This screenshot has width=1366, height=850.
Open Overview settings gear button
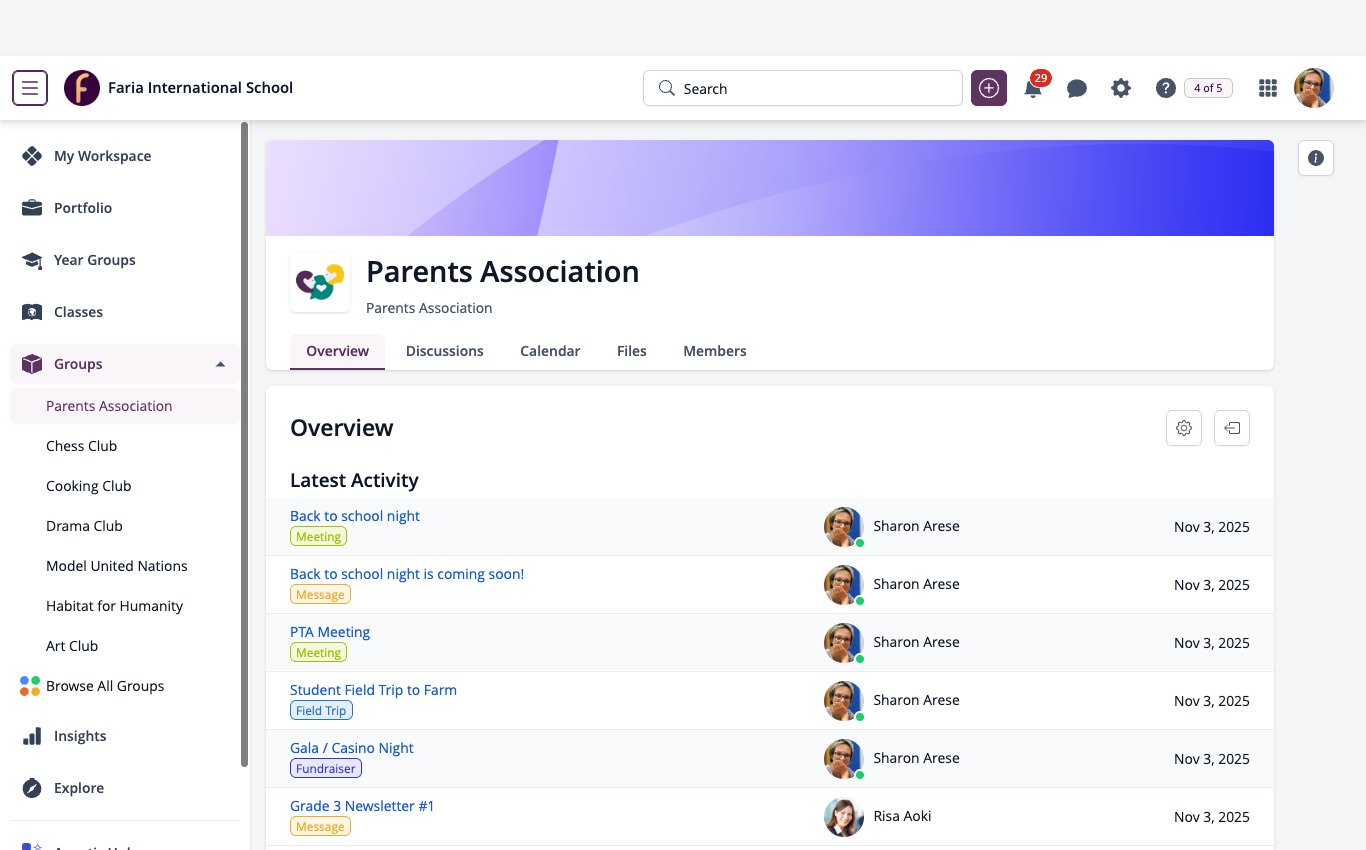1184,428
